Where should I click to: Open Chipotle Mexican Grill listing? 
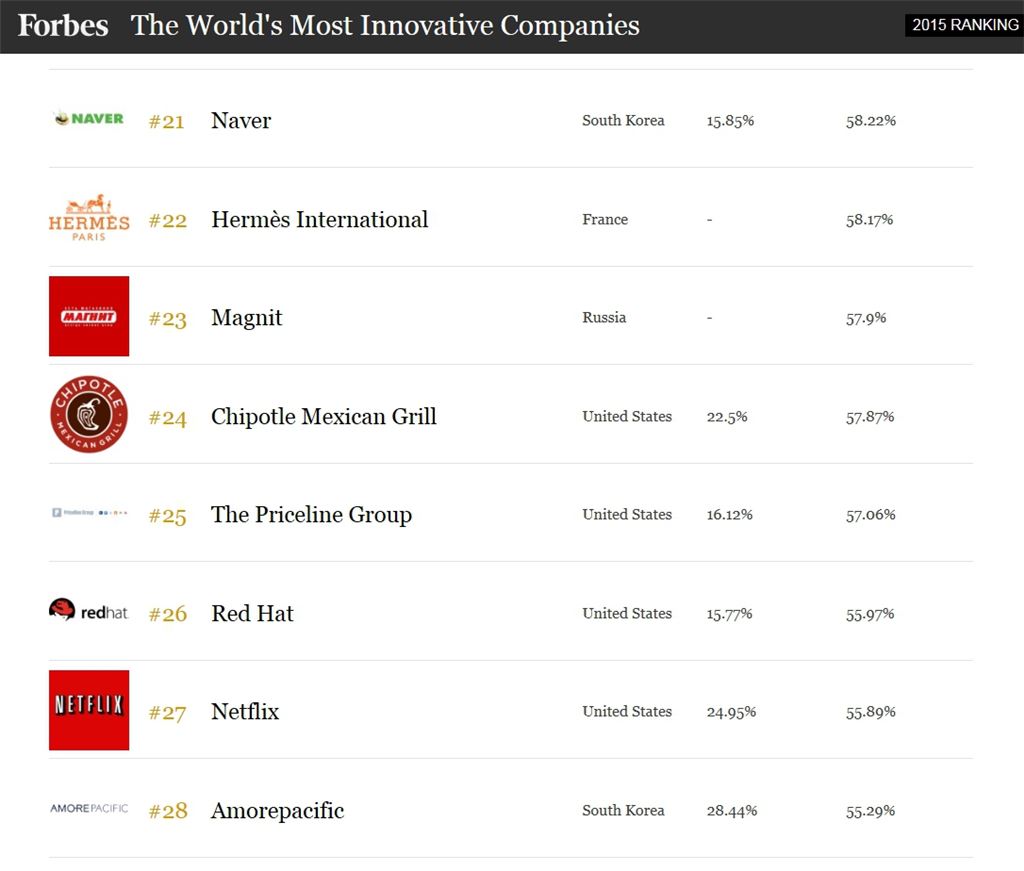pyautogui.click(x=323, y=417)
